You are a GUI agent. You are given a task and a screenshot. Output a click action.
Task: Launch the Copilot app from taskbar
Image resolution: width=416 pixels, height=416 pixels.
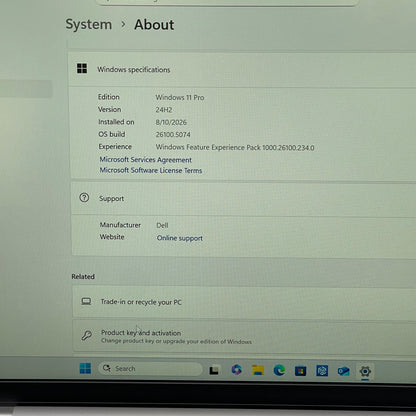pyautogui.click(x=236, y=370)
